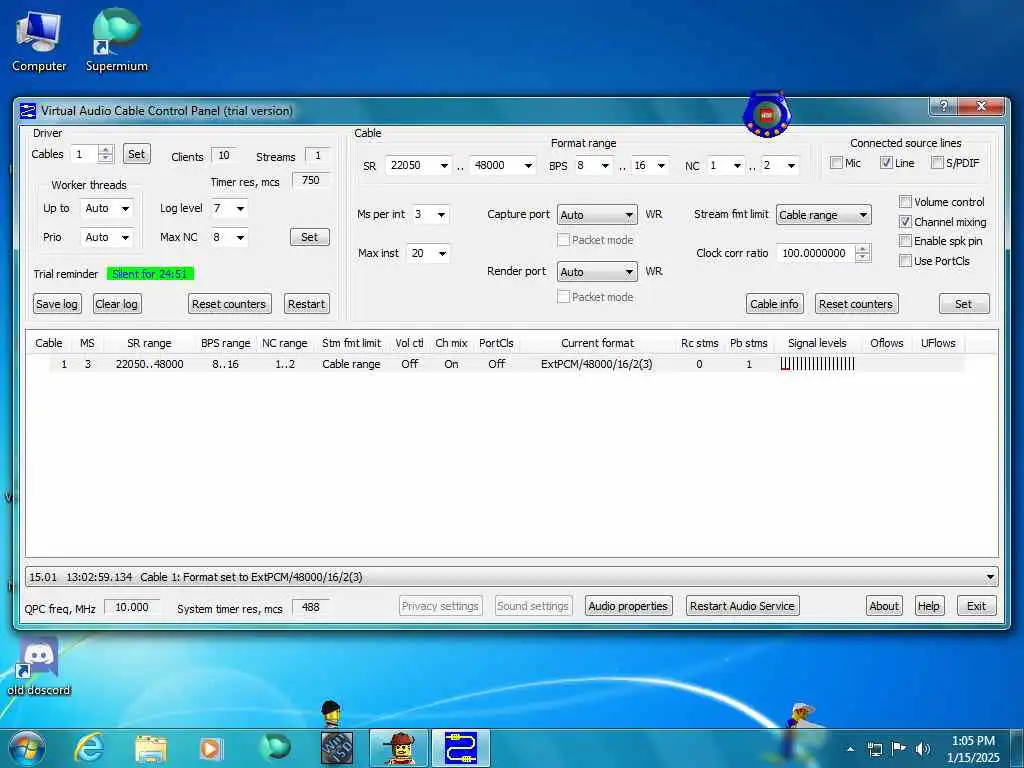This screenshot has width=1024, height=768.
Task: Select the Virtual Audio Cable taskbar button
Action: (x=460, y=748)
